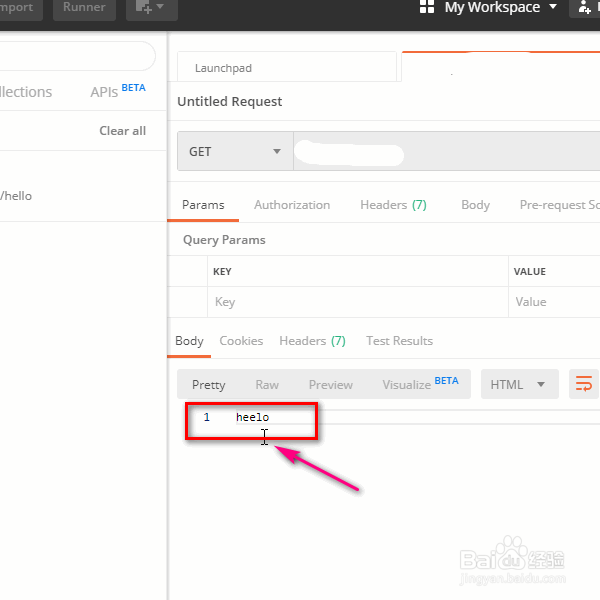Open the Collections sidebar tab
This screenshot has width=600, height=600.
click(26, 92)
